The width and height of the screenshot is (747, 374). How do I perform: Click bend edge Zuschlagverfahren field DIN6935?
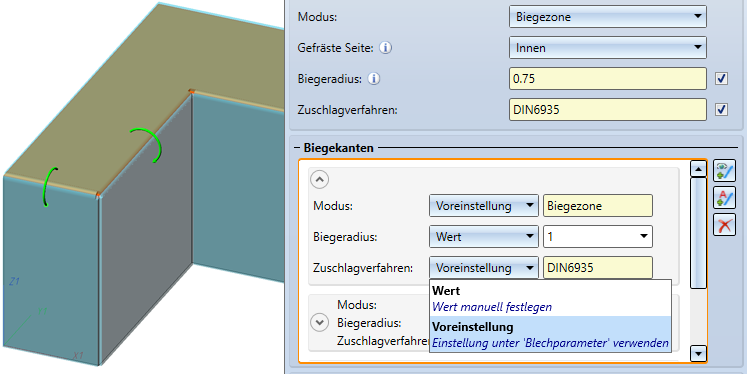(x=597, y=268)
